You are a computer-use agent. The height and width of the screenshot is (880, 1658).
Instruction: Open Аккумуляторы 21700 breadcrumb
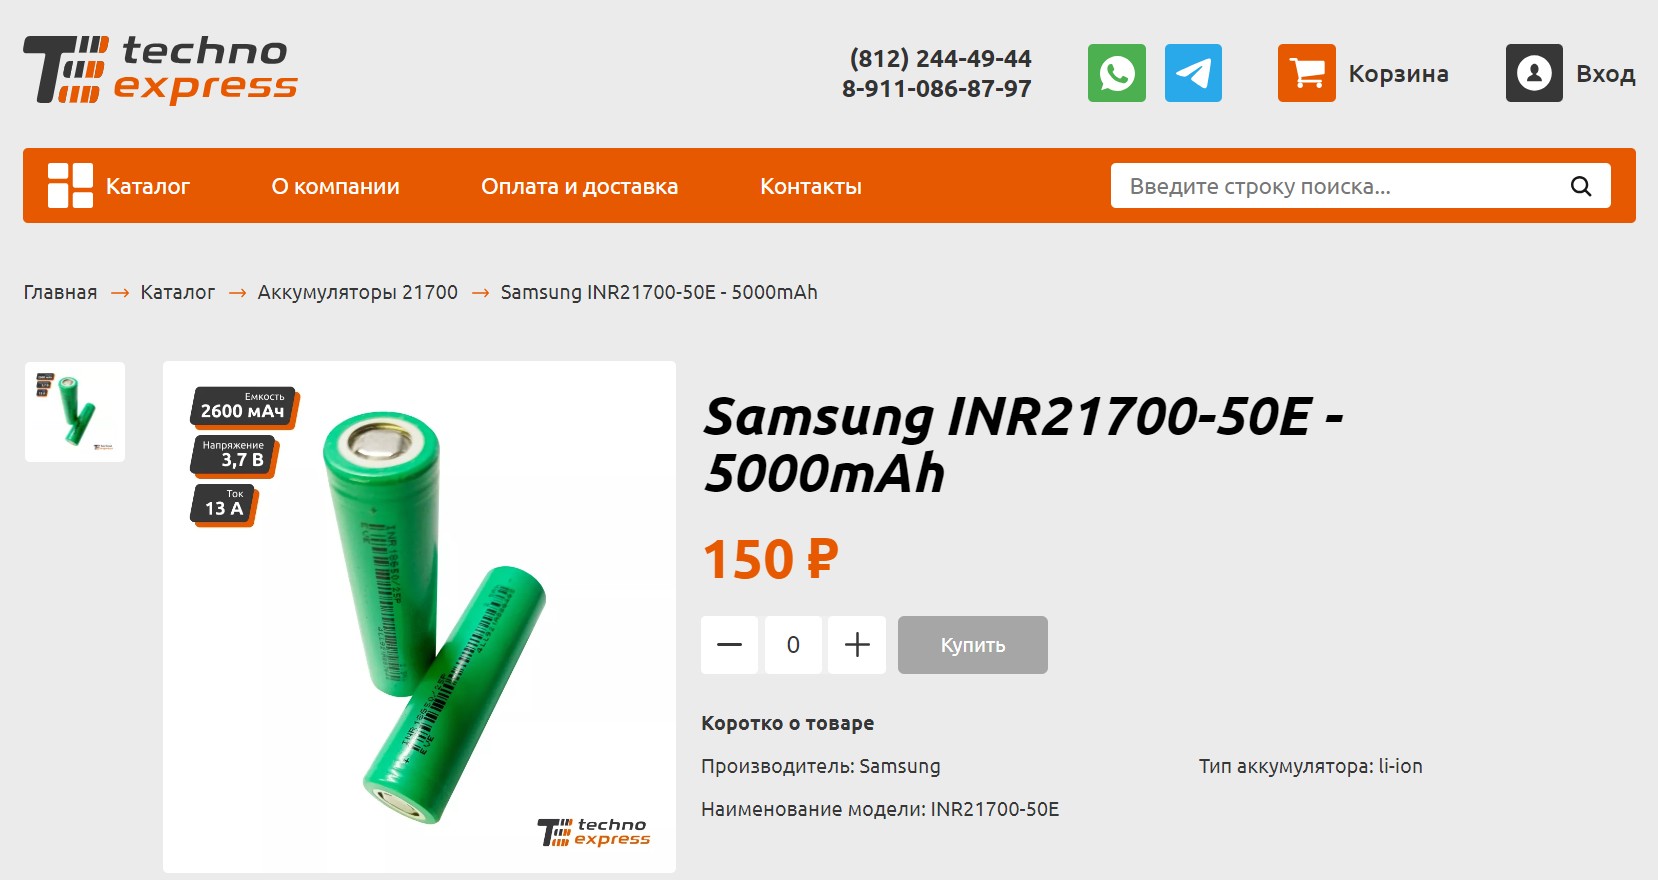pos(357,292)
